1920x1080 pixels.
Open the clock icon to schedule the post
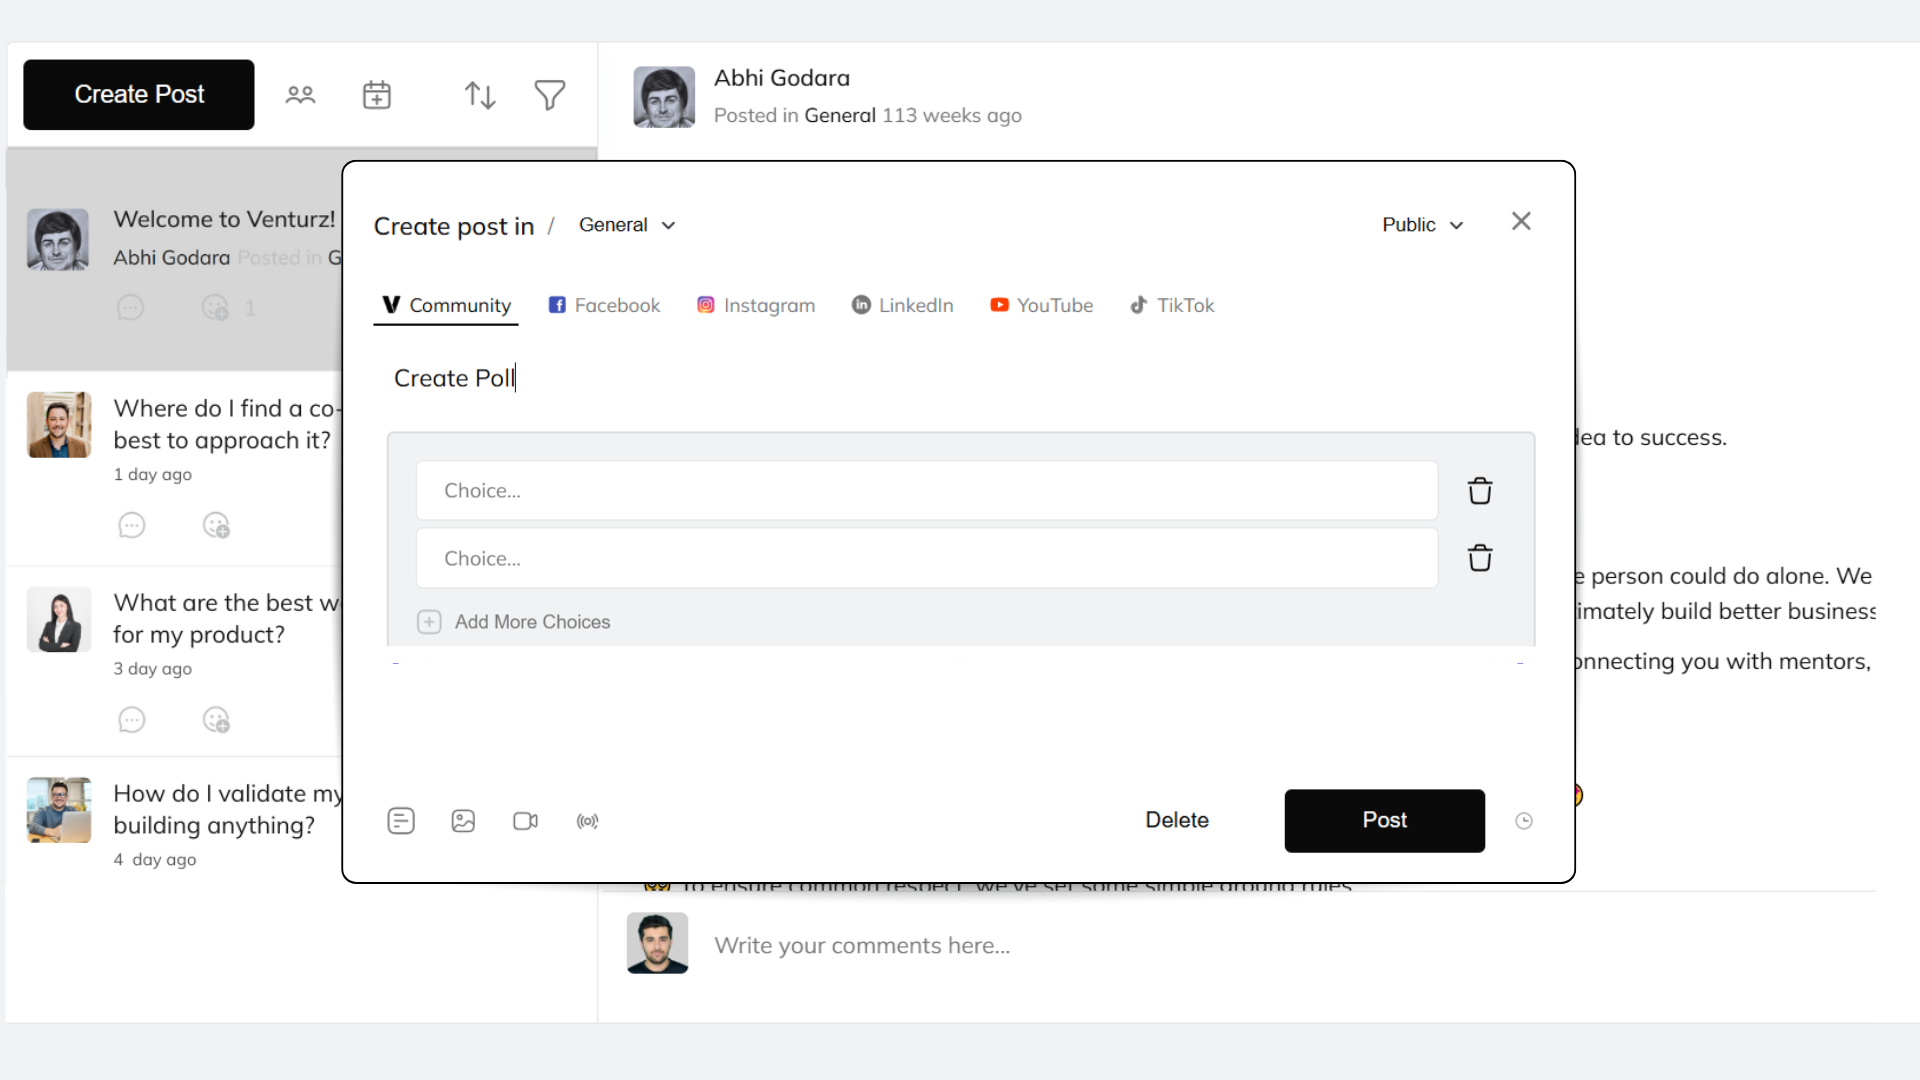coord(1524,820)
